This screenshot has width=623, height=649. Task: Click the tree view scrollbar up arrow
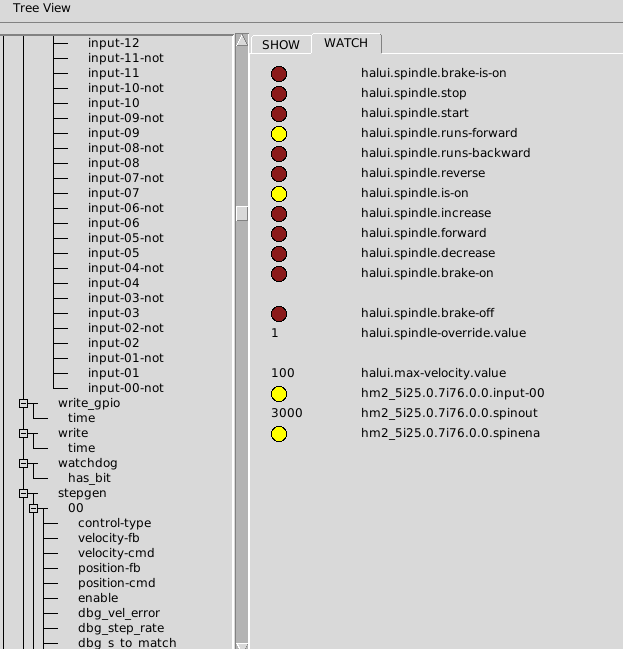coord(241,41)
